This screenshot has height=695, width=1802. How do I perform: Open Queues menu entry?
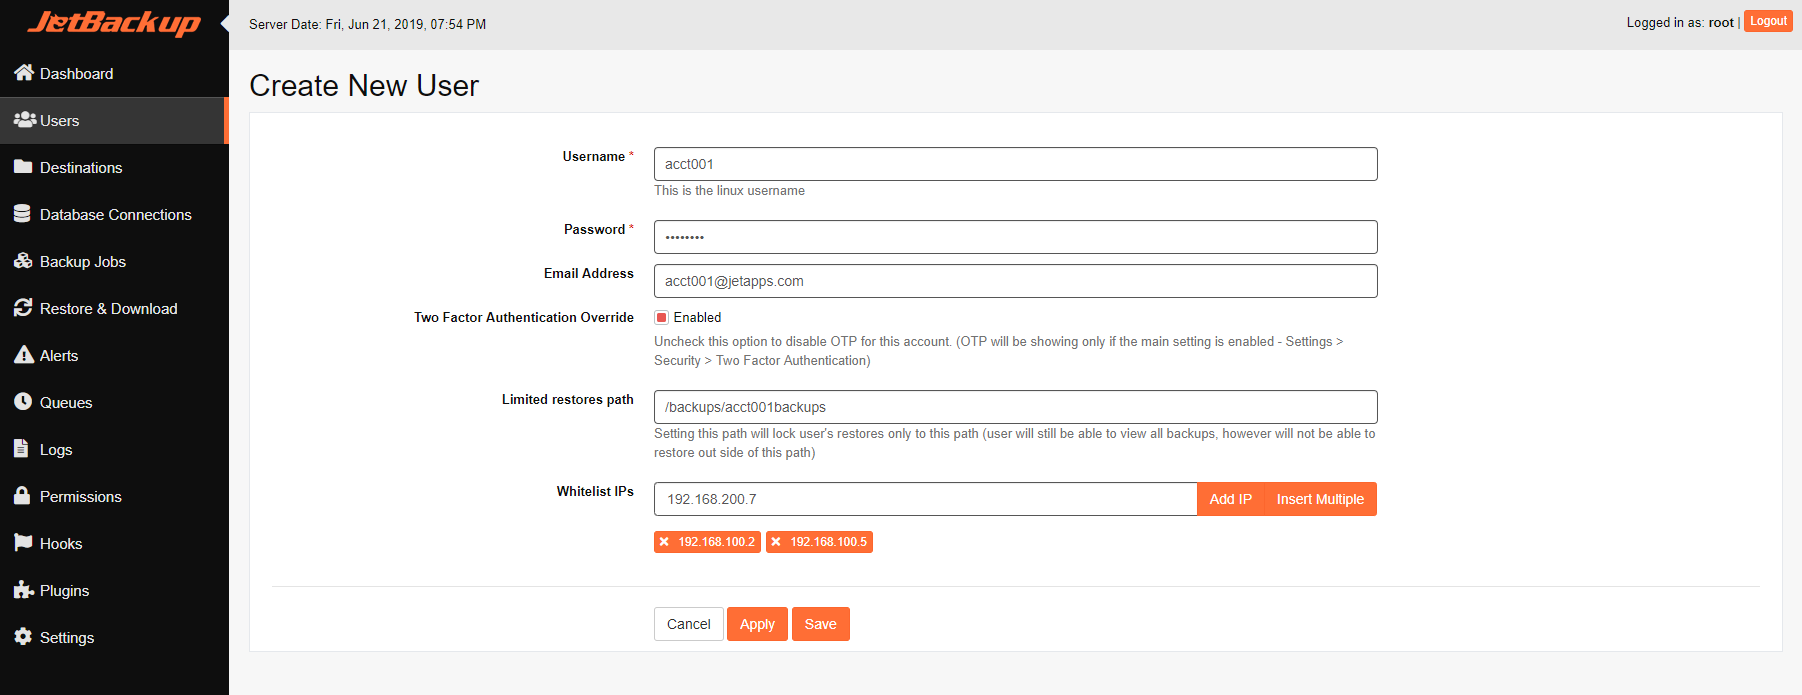(114, 402)
